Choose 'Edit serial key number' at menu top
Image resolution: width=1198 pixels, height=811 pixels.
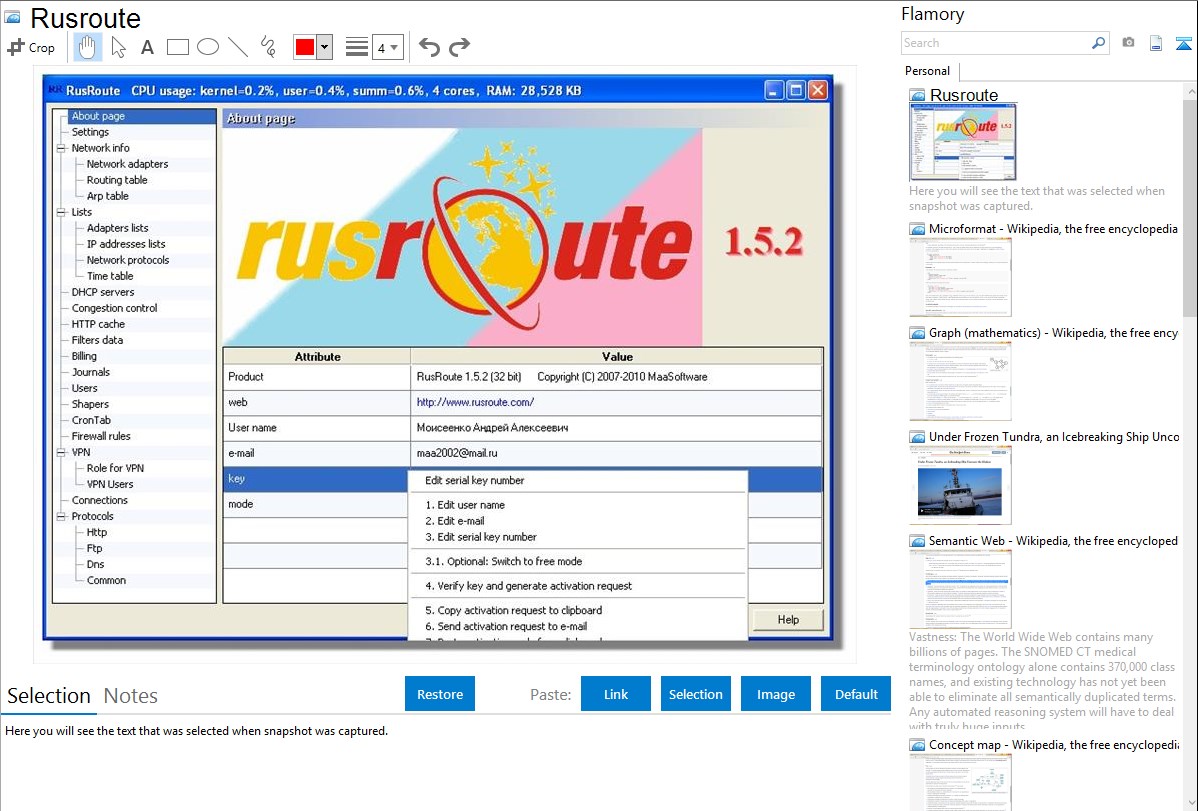(474, 481)
